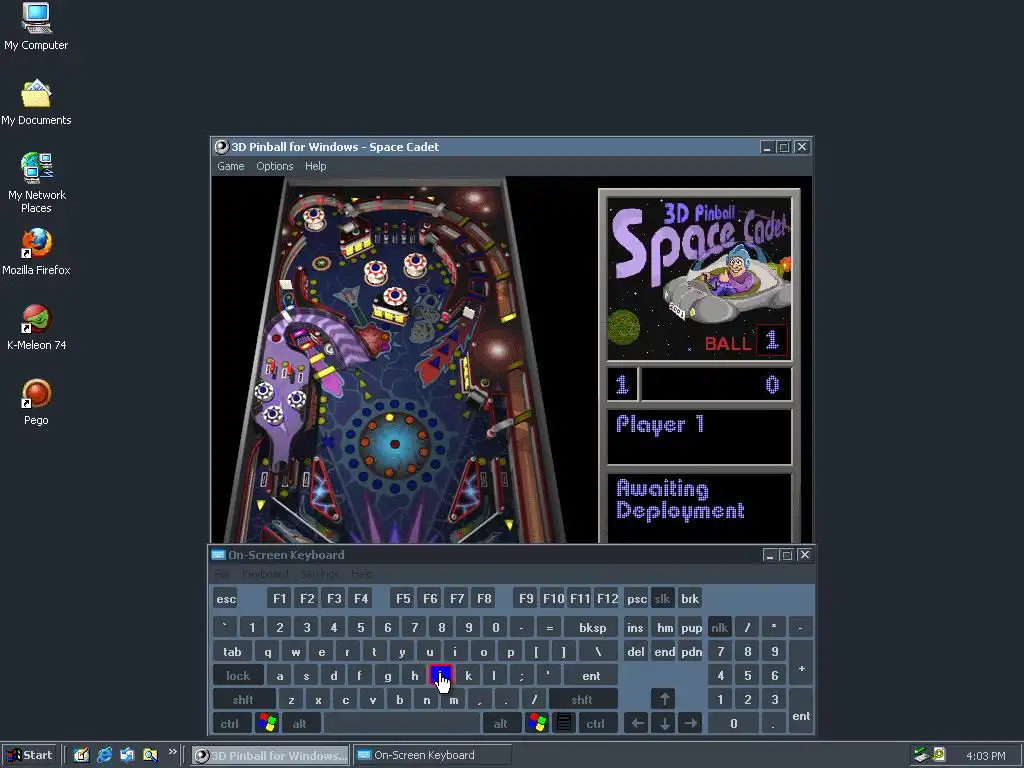Click the left arrow key

637,724
